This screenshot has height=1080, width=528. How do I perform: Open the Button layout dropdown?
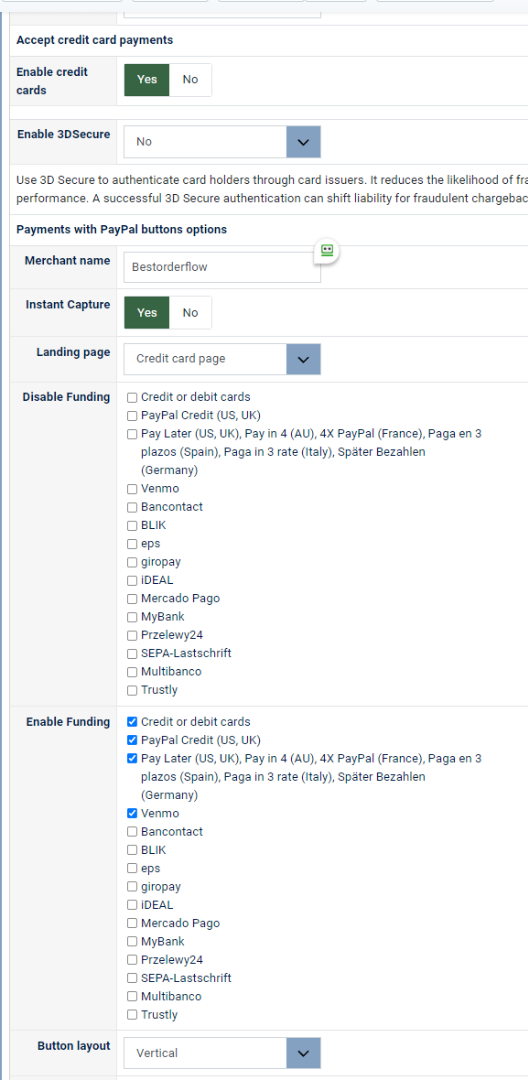pos(222,1053)
